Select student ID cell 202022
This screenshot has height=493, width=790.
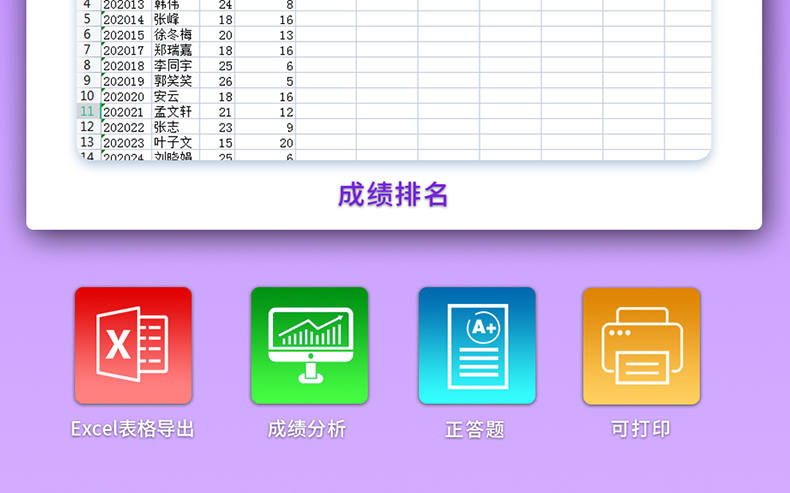[124, 127]
